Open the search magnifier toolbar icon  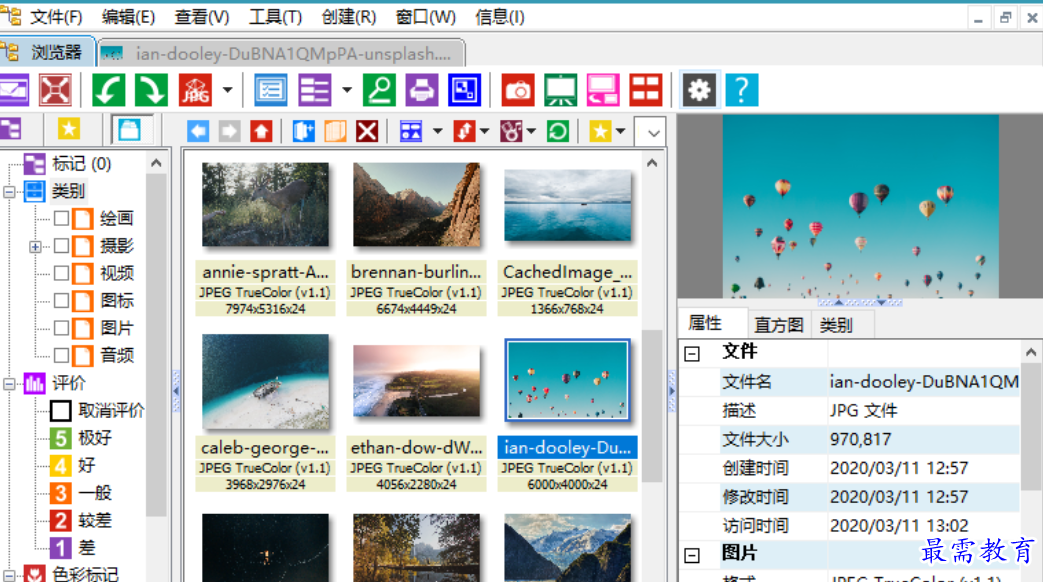click(380, 90)
